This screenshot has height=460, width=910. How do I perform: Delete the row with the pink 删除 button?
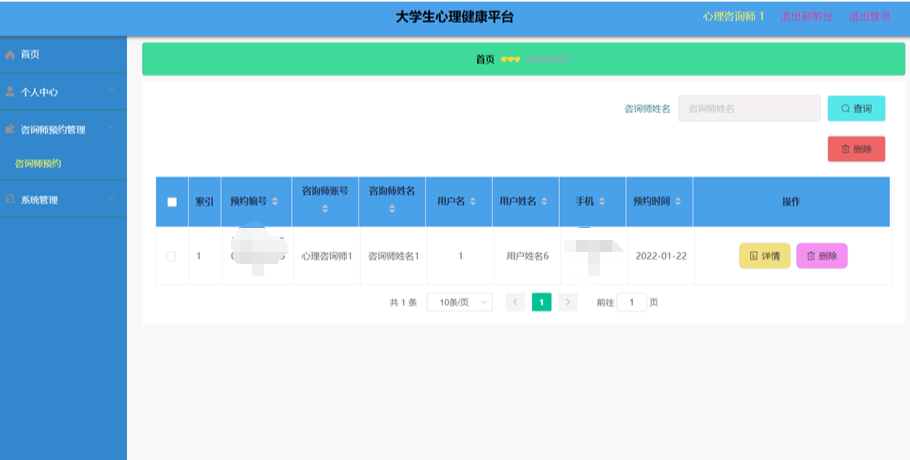[x=822, y=256]
